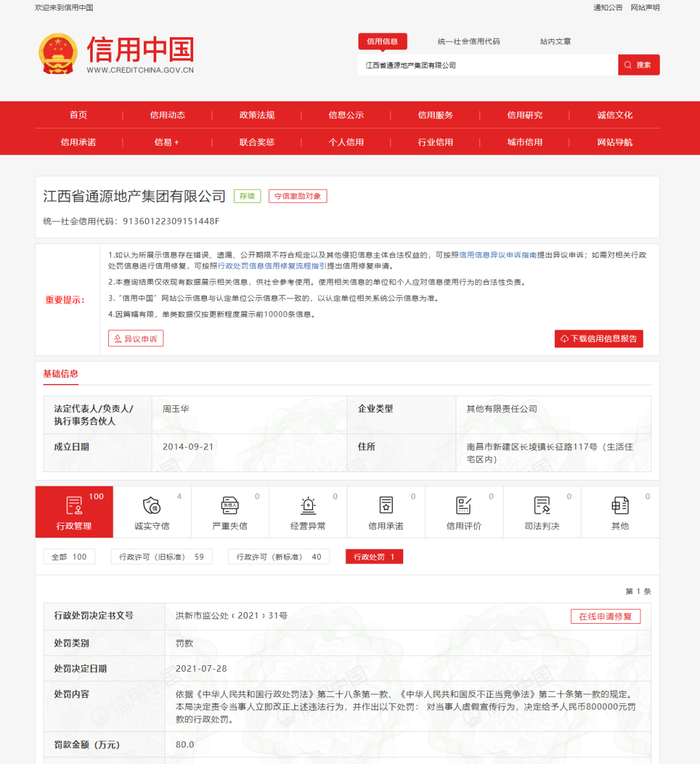Filter by 行政许可(新标准) 40
Viewport: 700px width, 764px height.
tap(279, 556)
